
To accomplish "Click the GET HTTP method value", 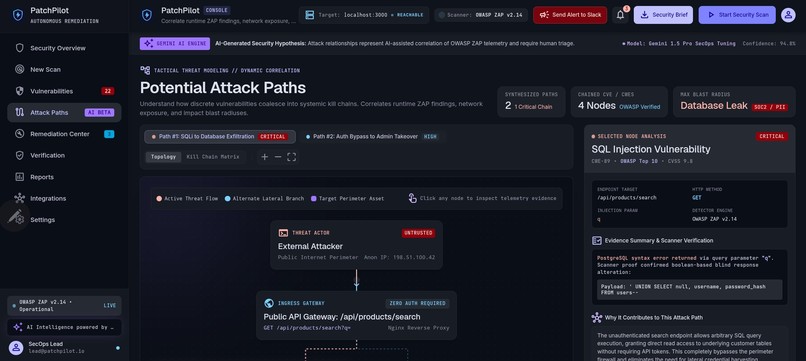I will pos(697,197).
